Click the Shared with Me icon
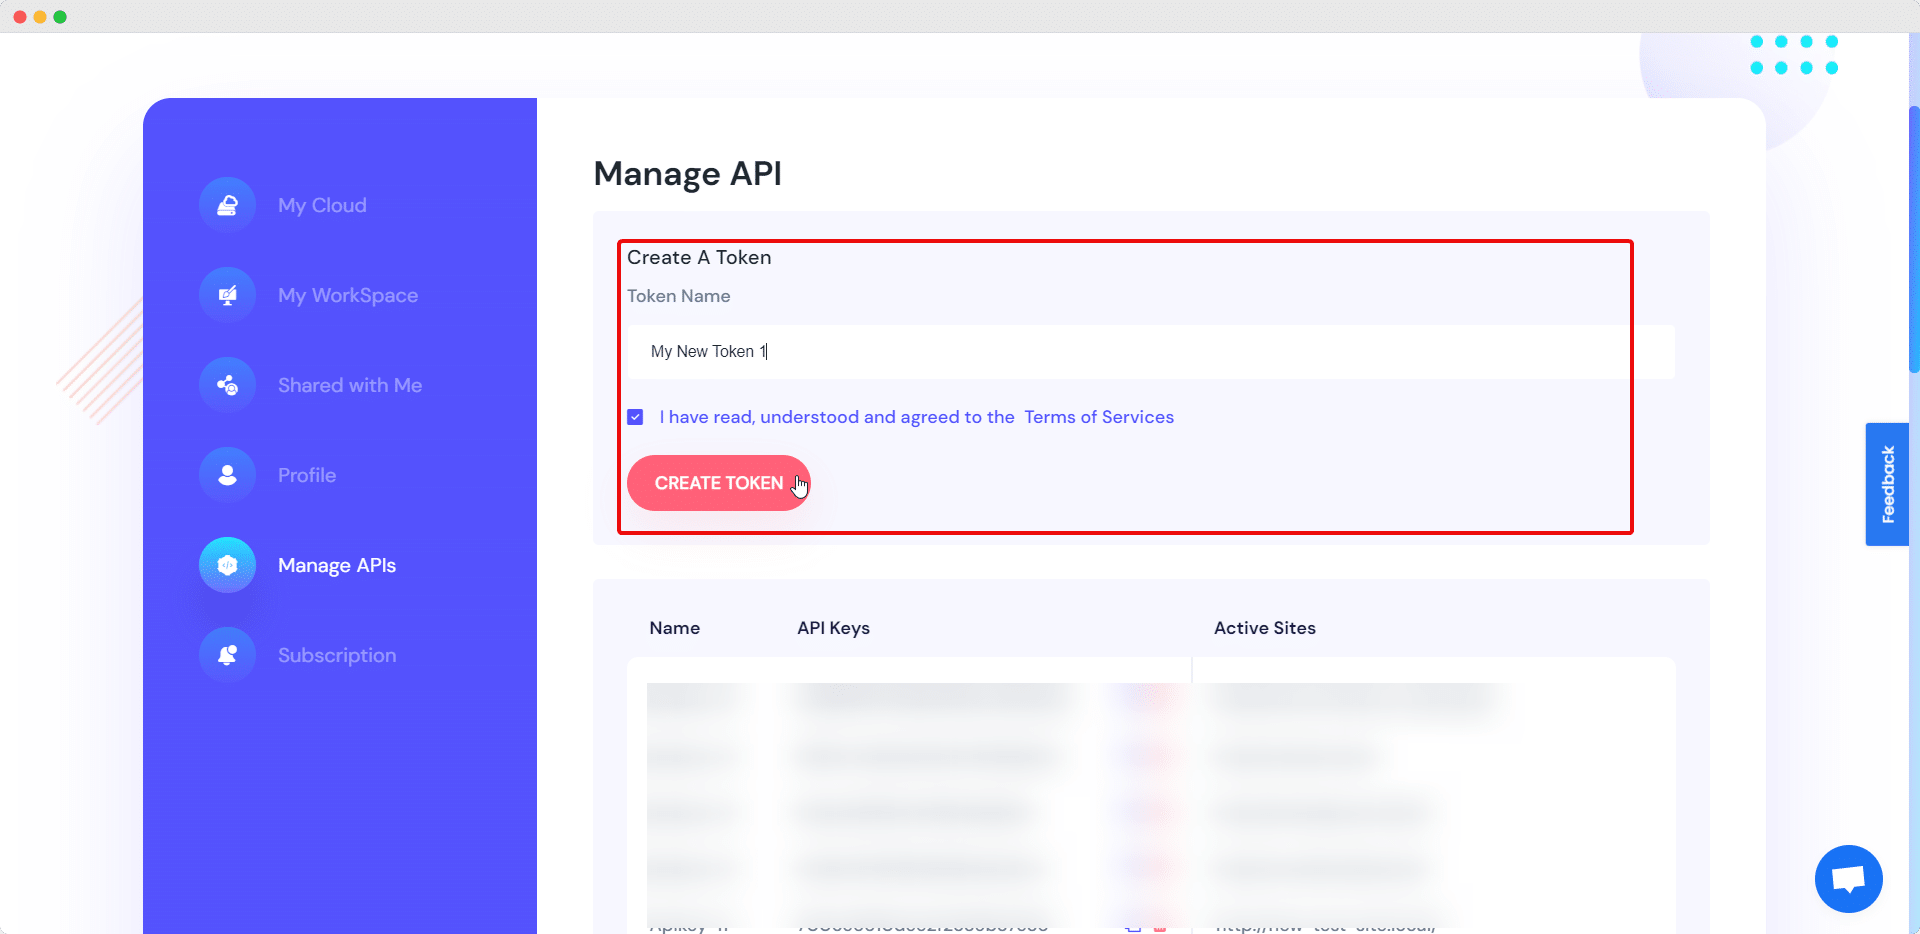 pos(227,385)
